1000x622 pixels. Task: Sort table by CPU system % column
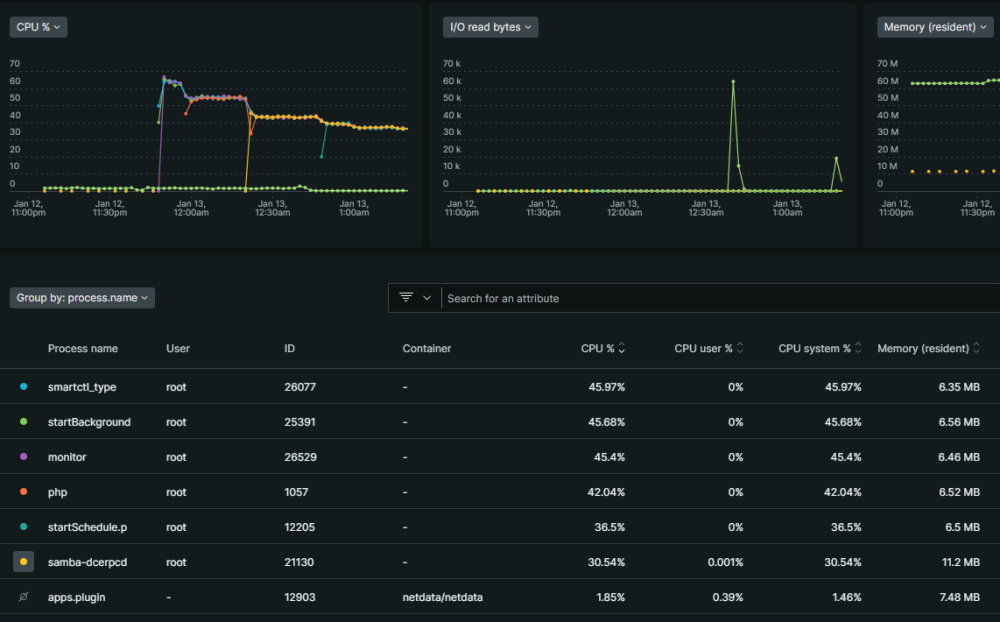(820, 348)
